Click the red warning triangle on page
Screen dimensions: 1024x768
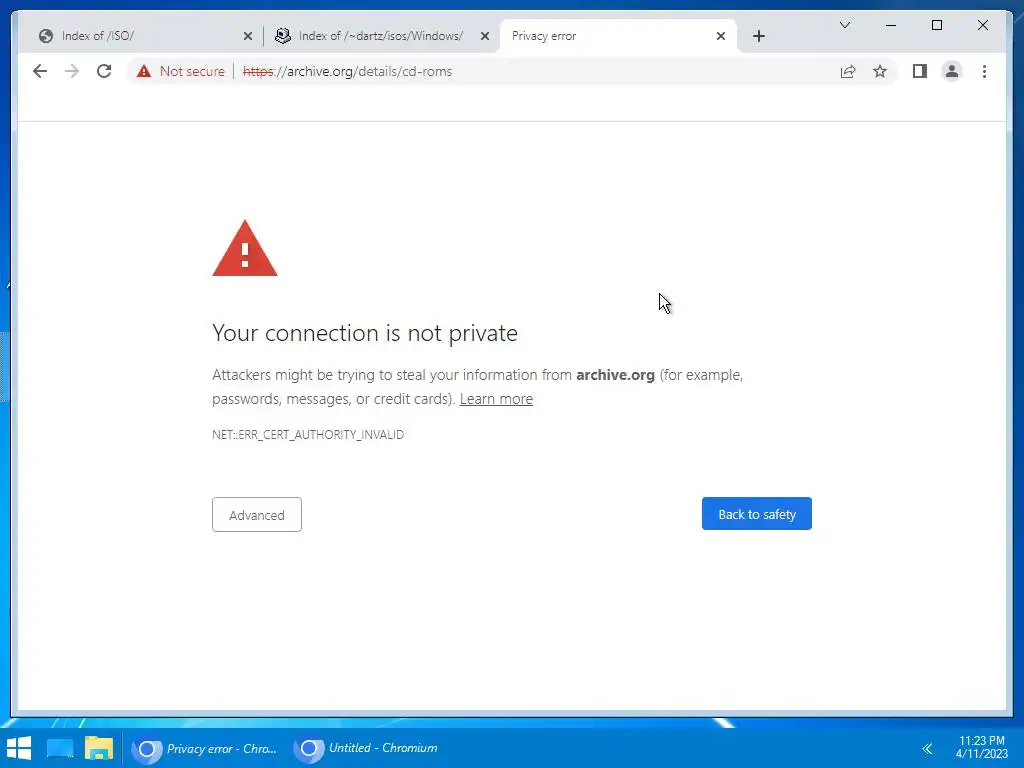(x=245, y=249)
